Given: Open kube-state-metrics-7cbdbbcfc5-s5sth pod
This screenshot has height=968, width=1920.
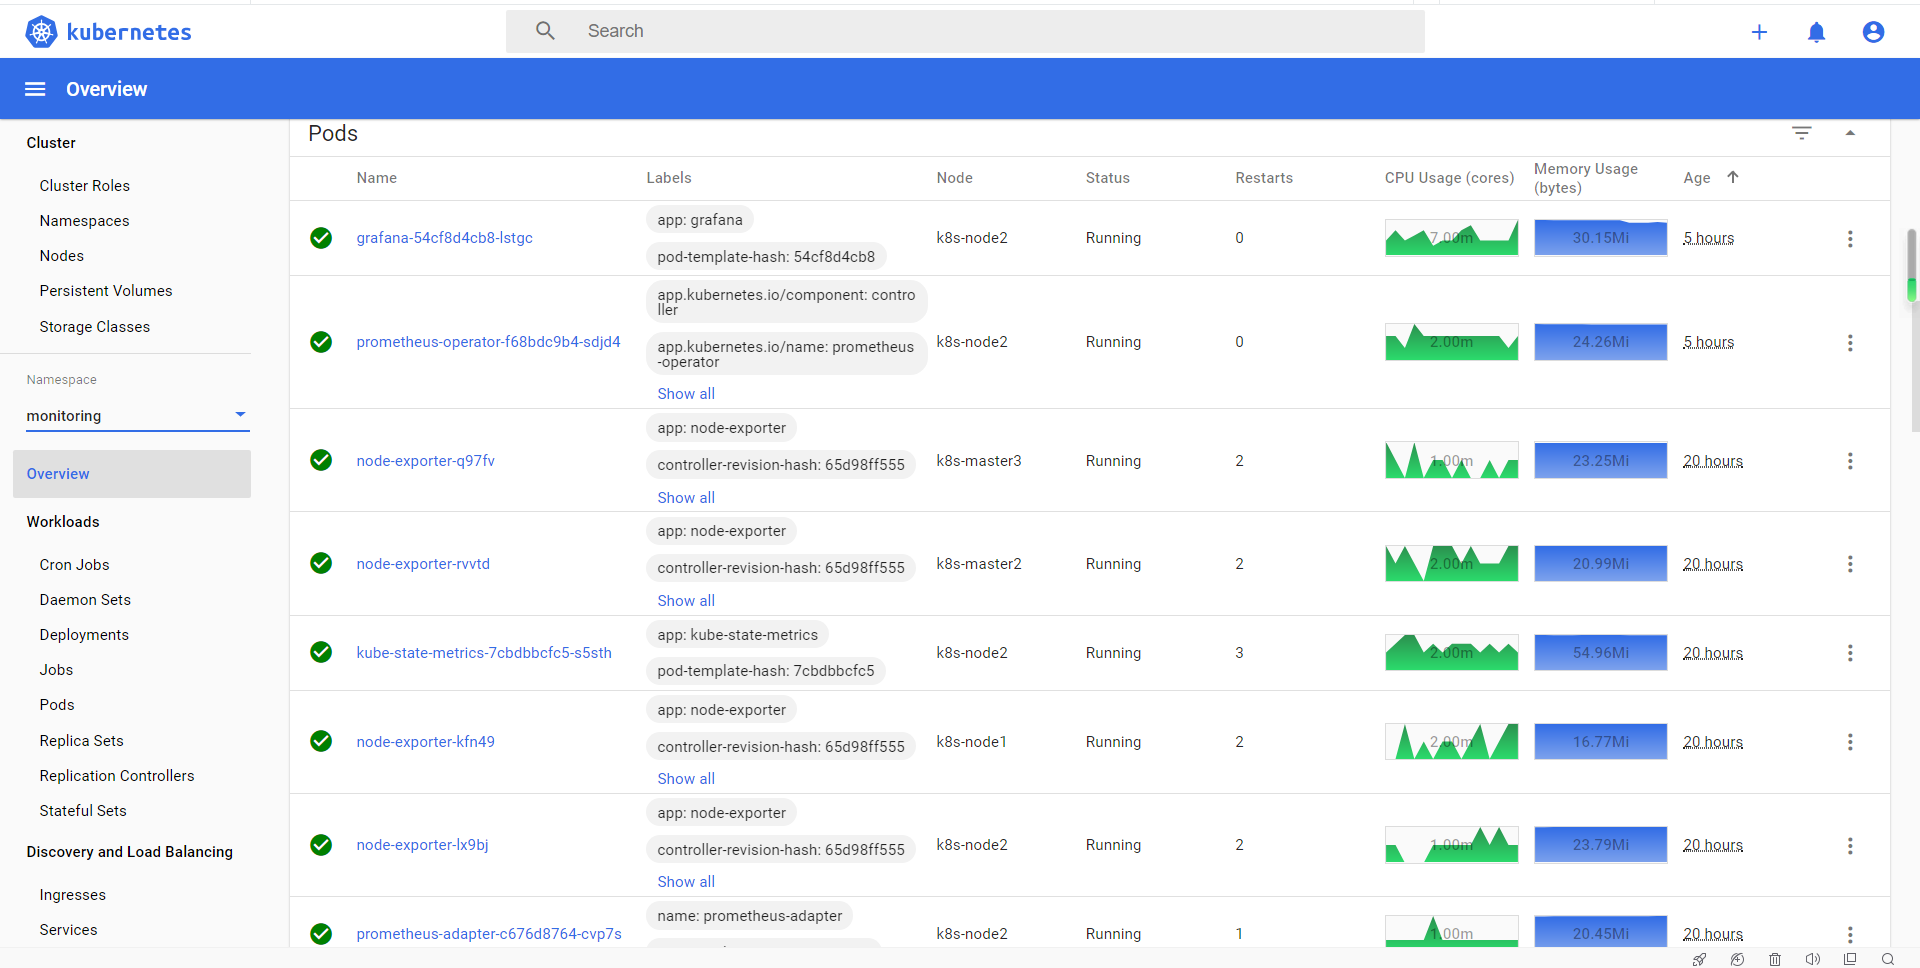Looking at the screenshot, I should coord(484,653).
